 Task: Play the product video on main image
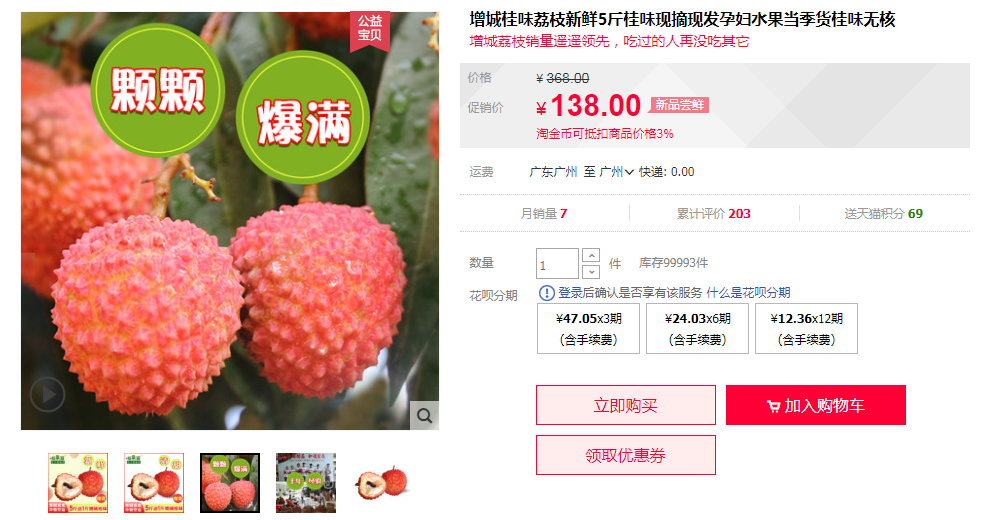click(x=47, y=394)
